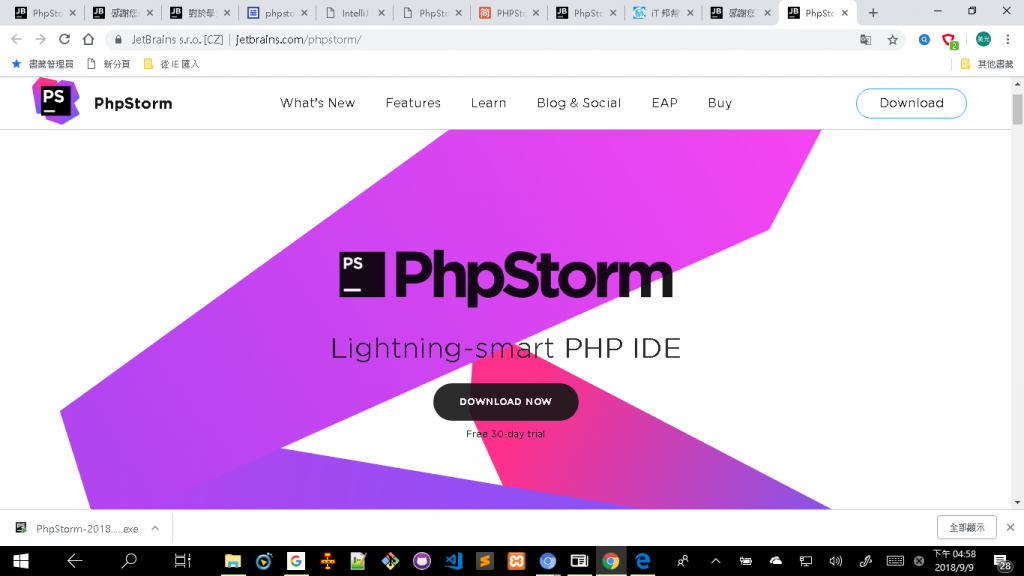Click the red shield extension icon with badge
This screenshot has height=576, width=1024.
coord(950,41)
